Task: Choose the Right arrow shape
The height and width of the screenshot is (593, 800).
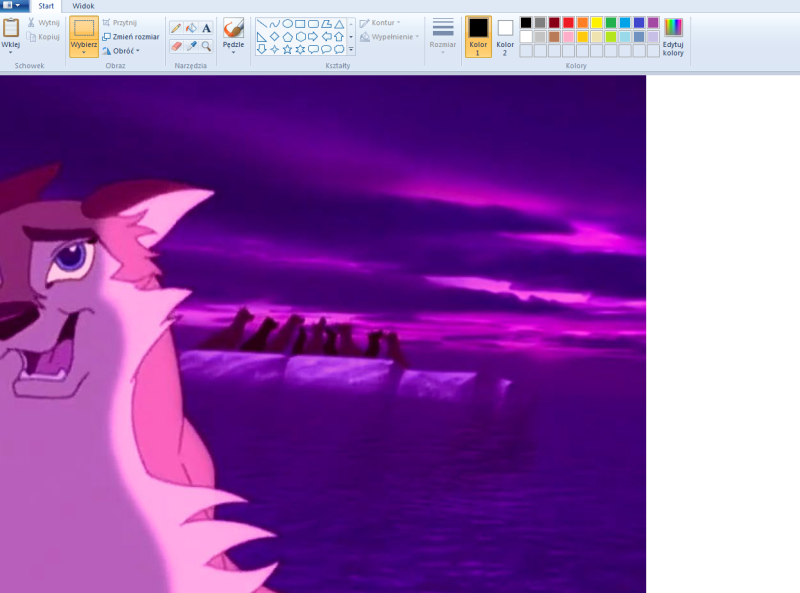Action: tap(313, 37)
